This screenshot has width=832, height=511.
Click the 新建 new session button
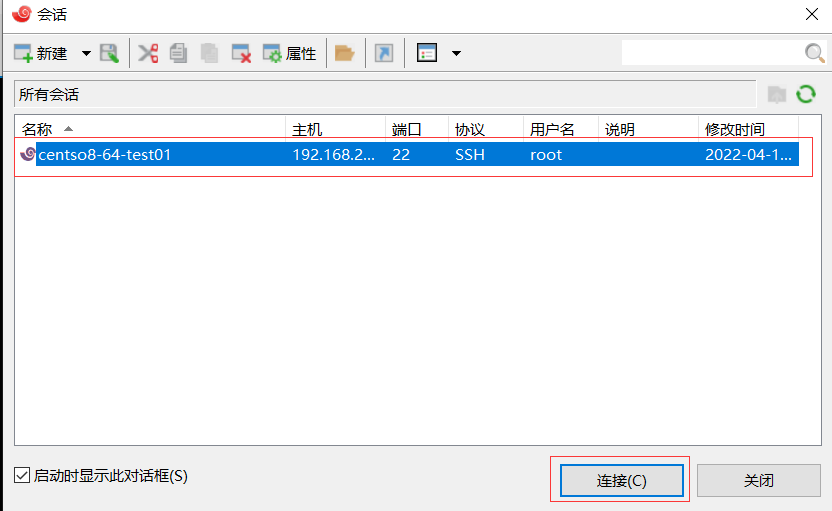(40, 53)
